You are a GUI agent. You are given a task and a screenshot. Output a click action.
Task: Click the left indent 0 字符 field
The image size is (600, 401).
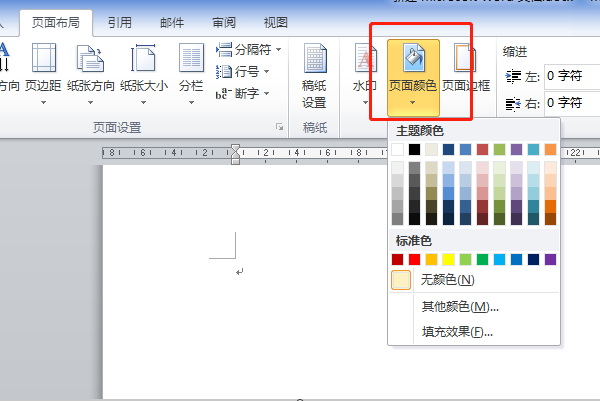click(x=572, y=76)
